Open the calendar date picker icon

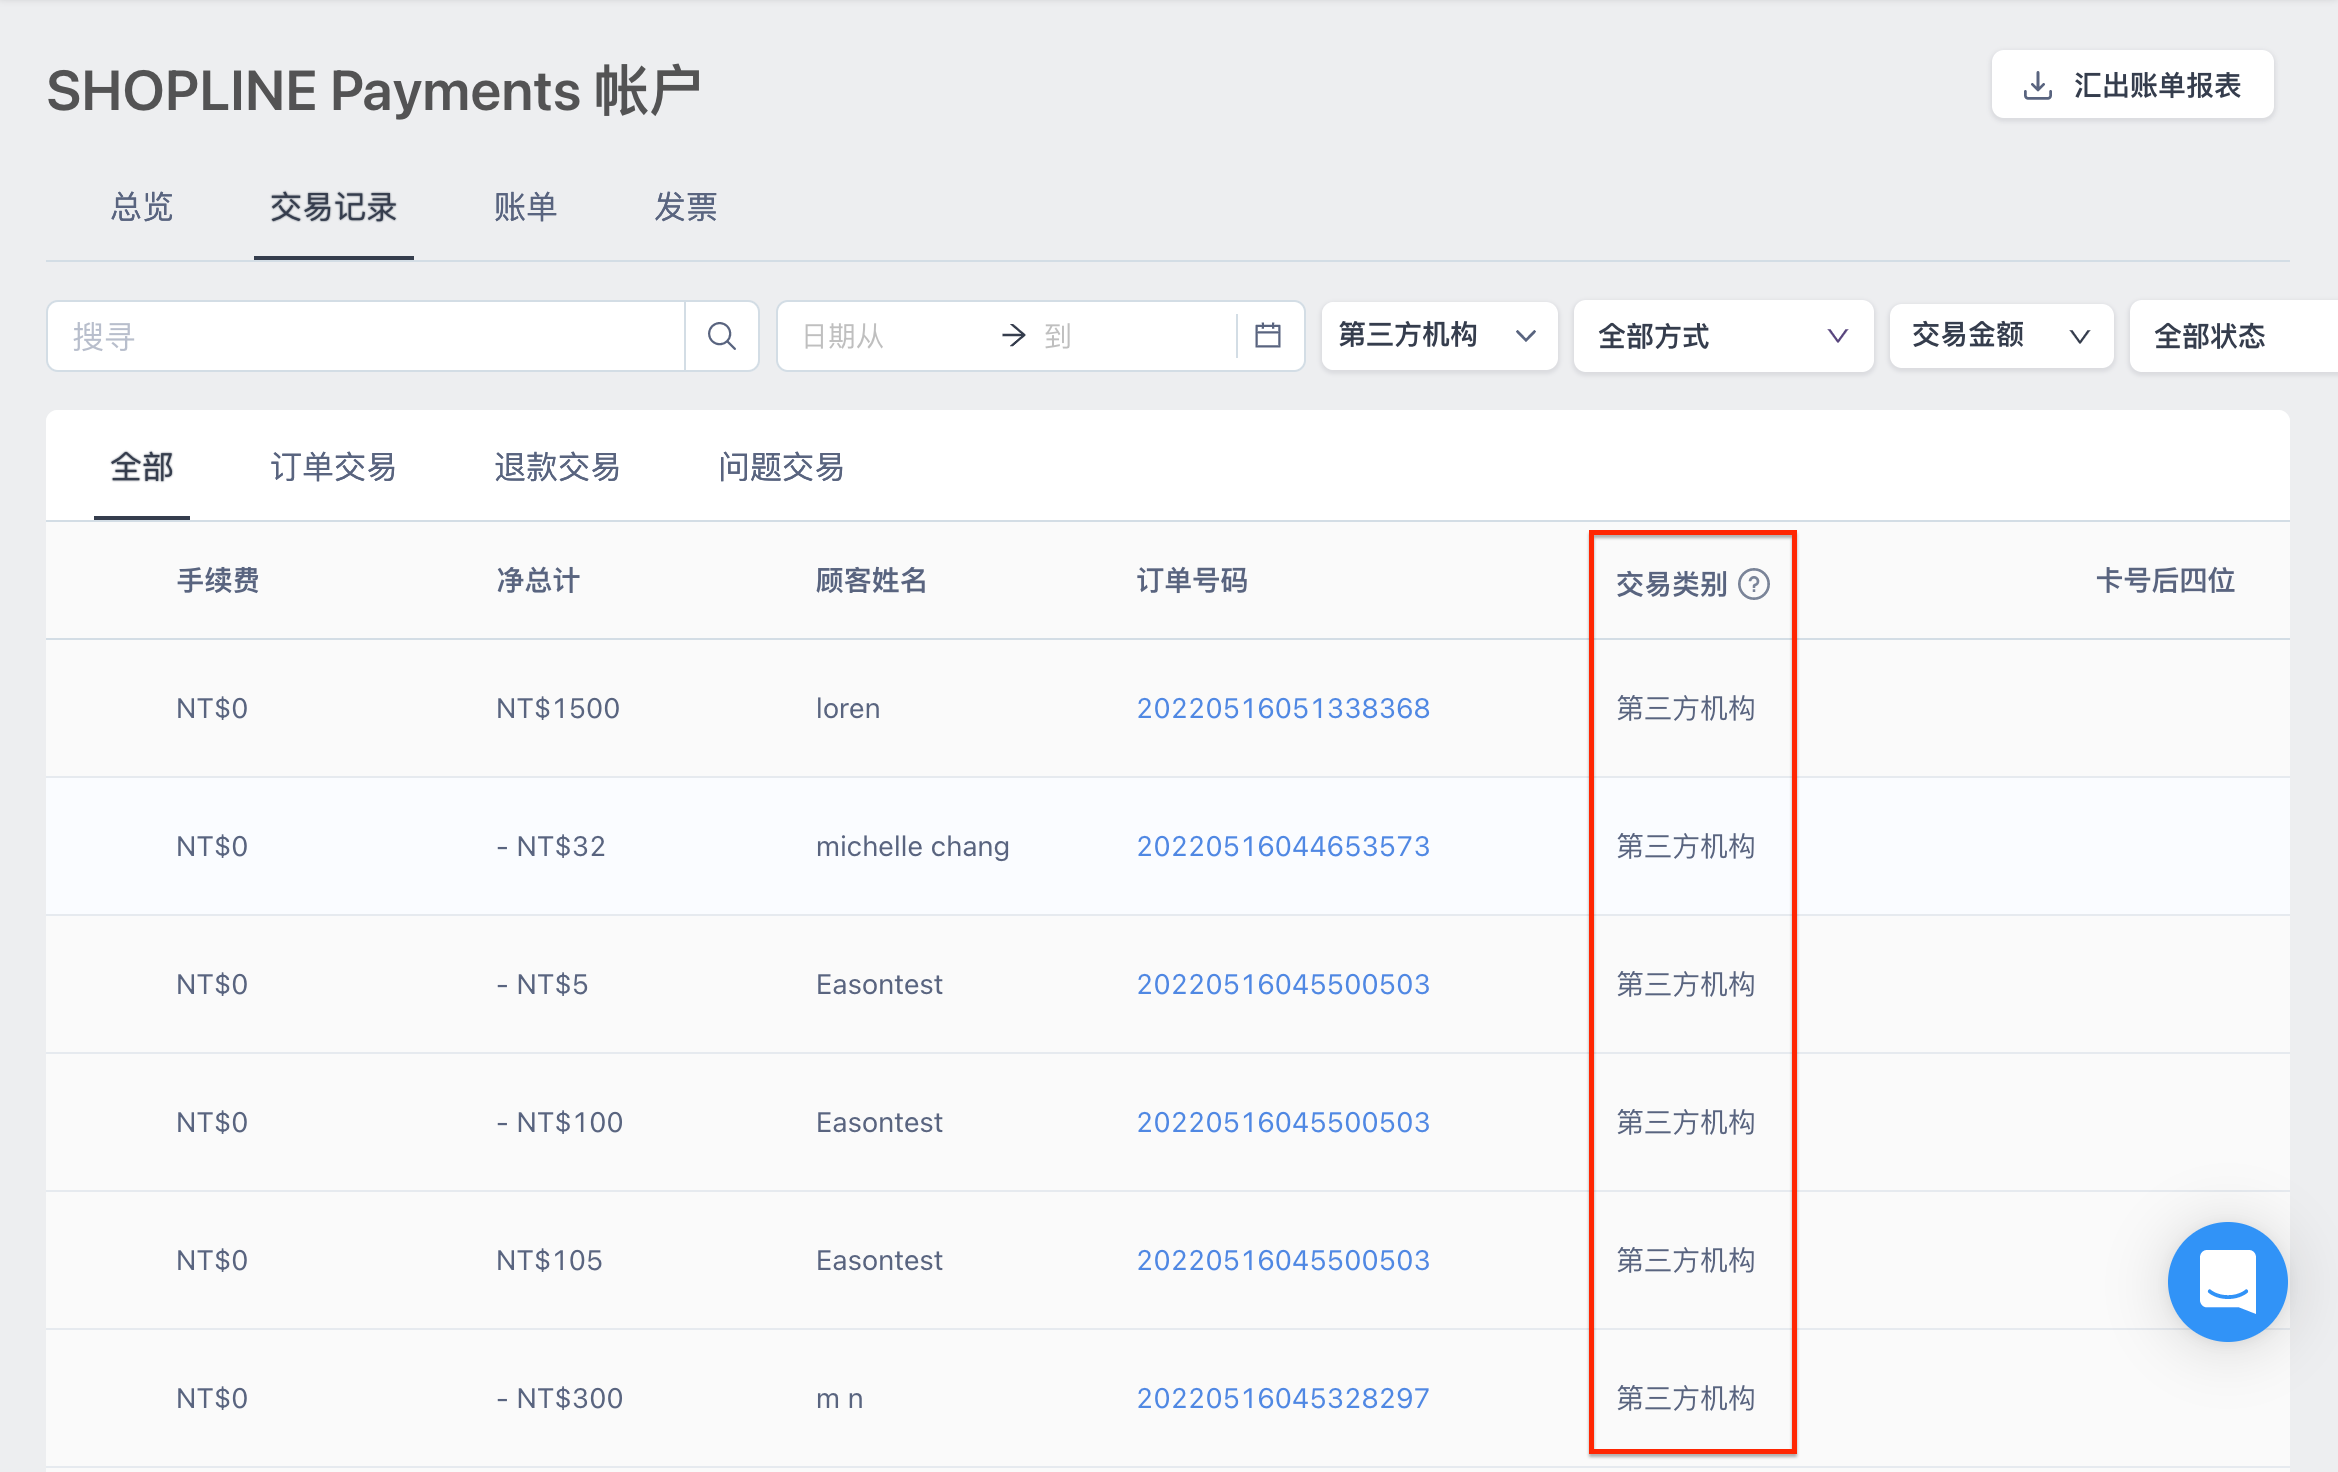coord(1267,335)
